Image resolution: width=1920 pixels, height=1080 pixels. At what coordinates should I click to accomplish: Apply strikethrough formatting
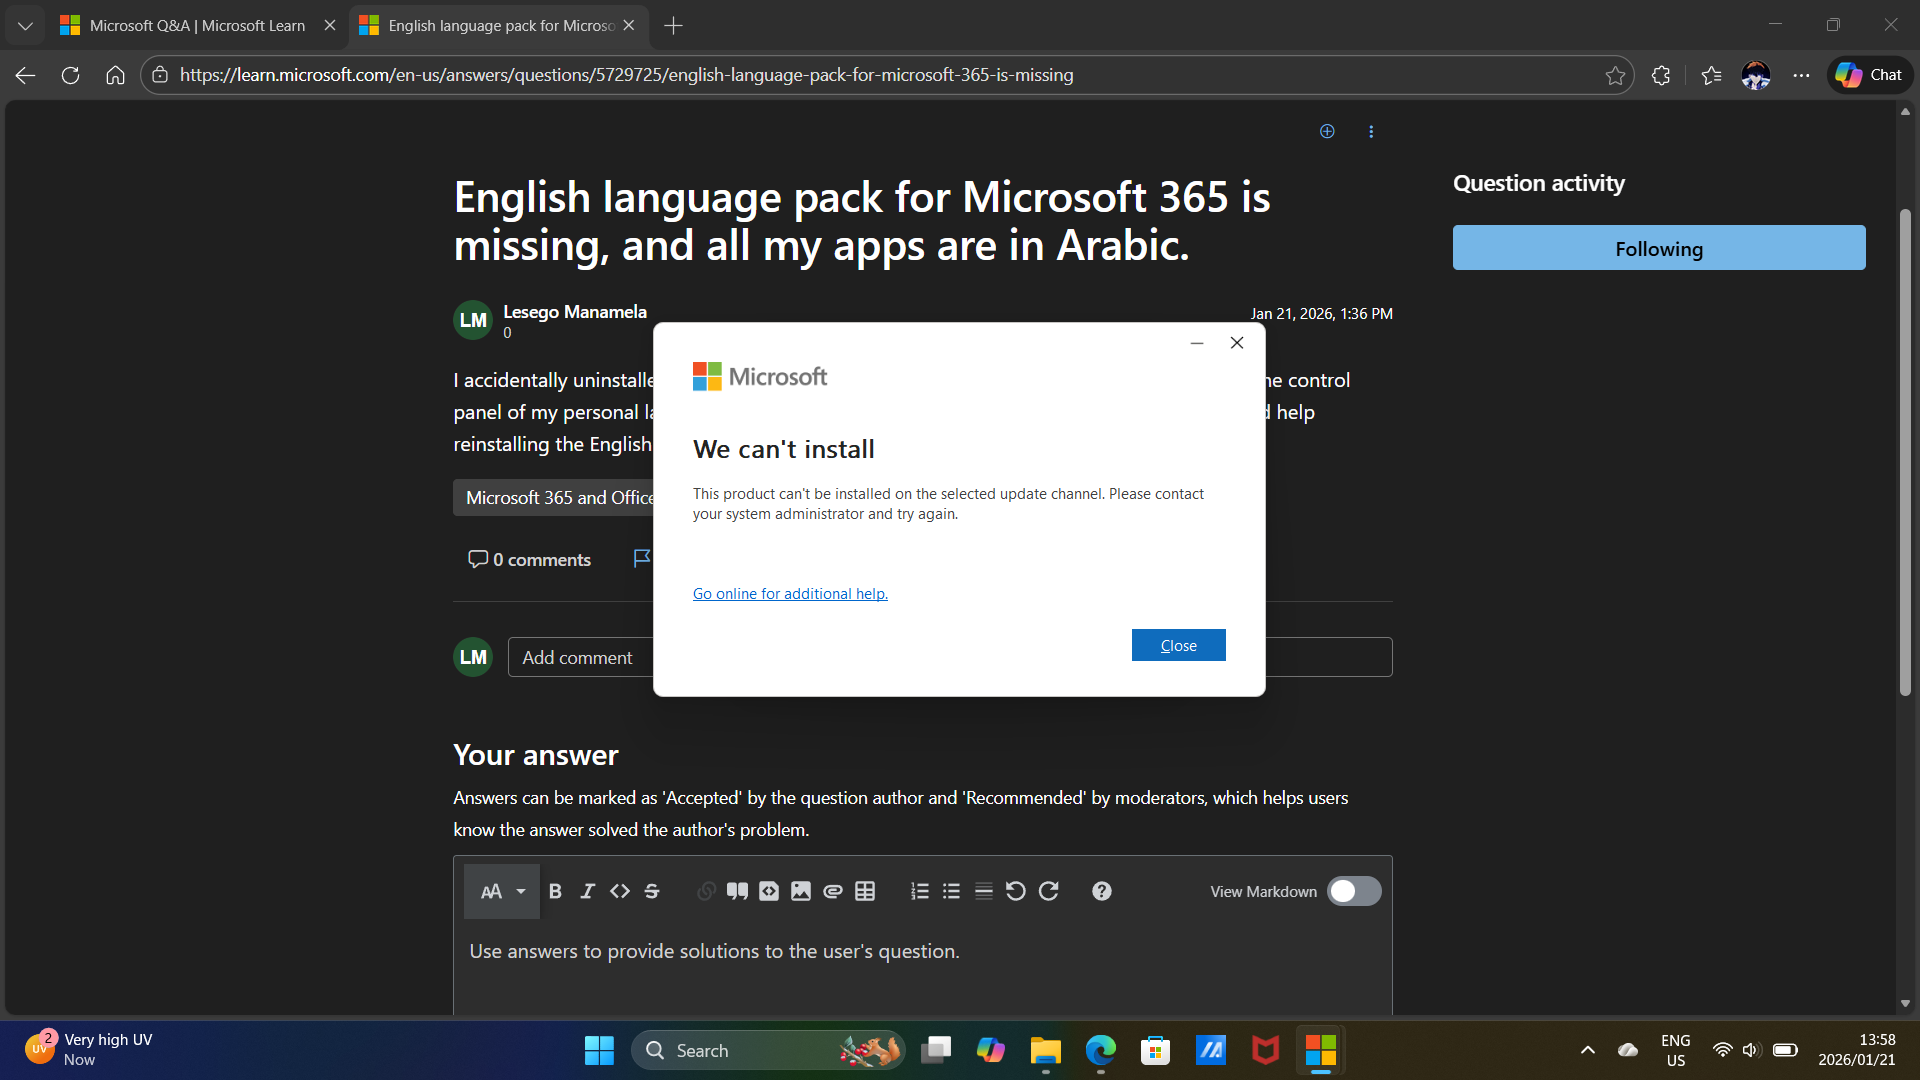tap(652, 891)
